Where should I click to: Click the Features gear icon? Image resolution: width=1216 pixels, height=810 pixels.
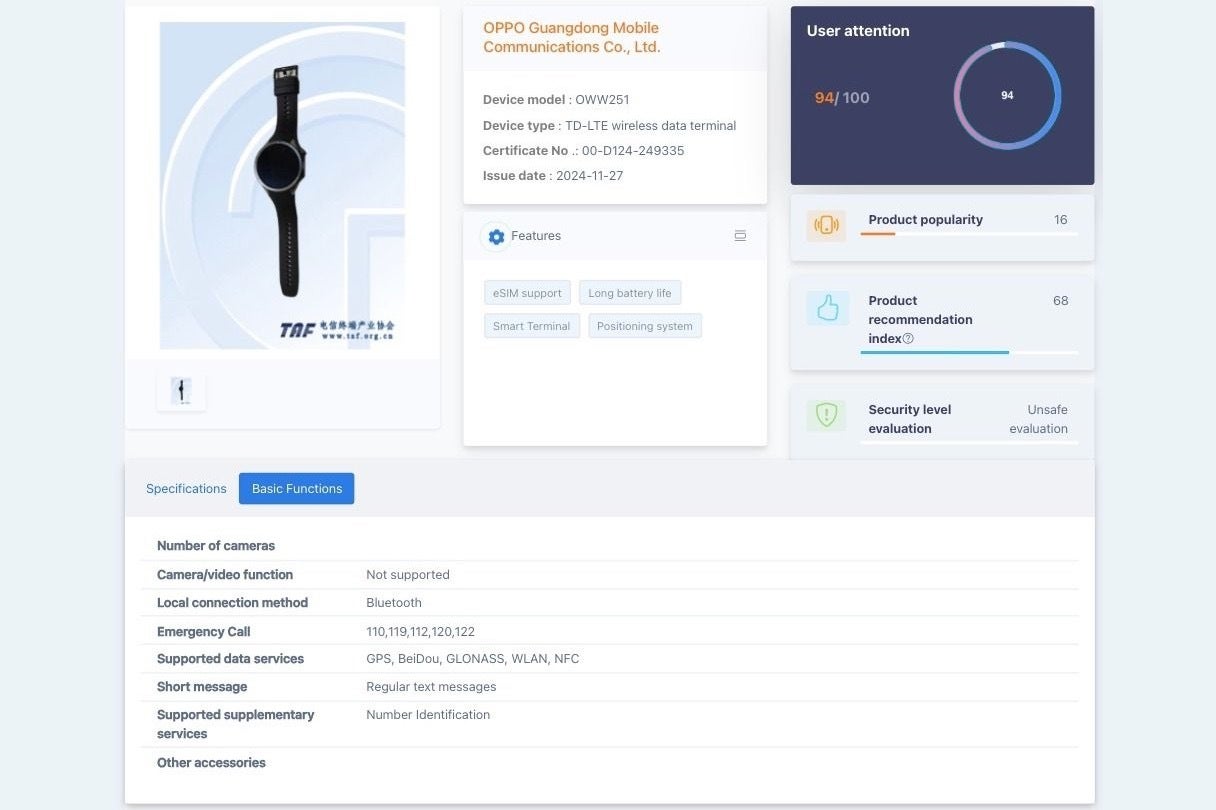(496, 237)
